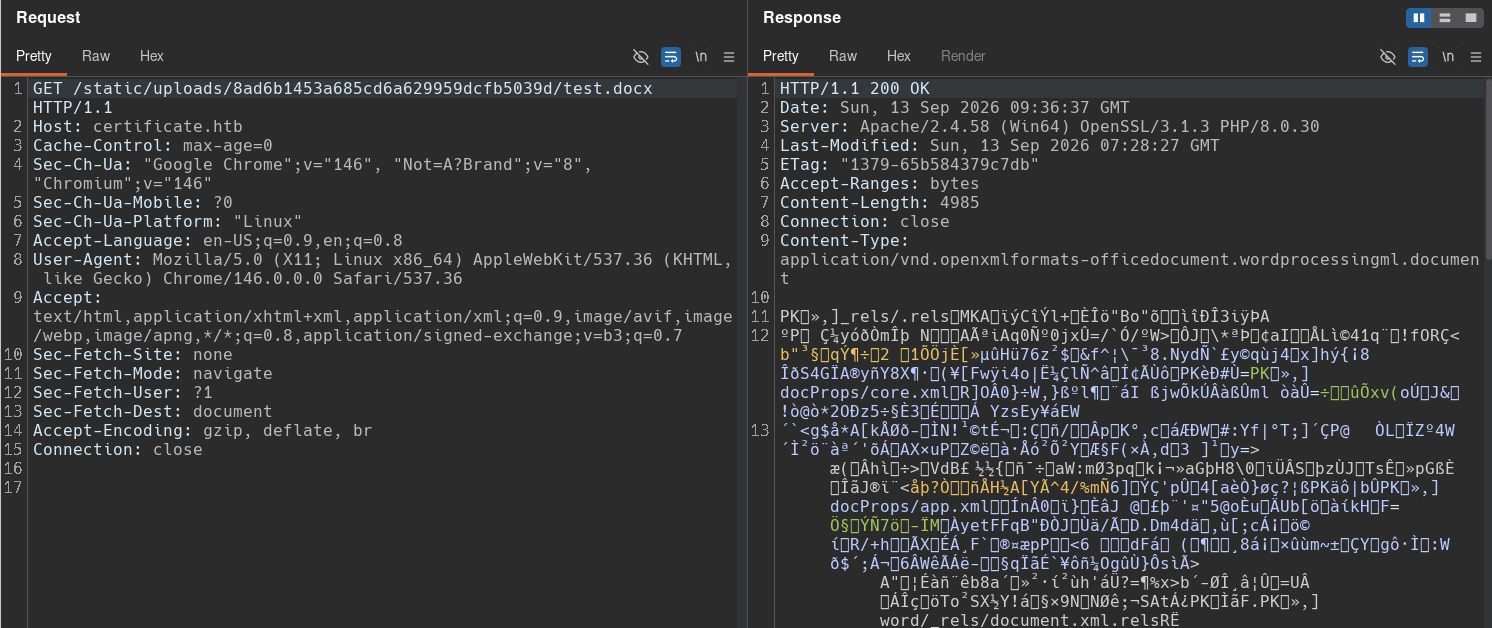Click 'Sec-Ch-Ua-Platform: "Linux"' header line
The image size is (1492, 628).
(x=168, y=222)
